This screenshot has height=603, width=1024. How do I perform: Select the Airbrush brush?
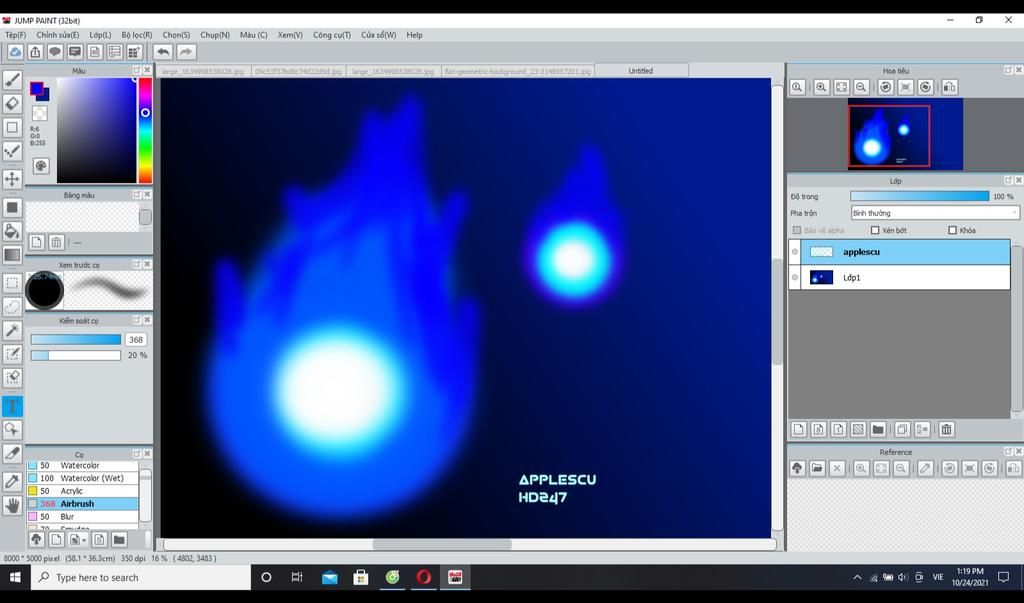coord(82,504)
